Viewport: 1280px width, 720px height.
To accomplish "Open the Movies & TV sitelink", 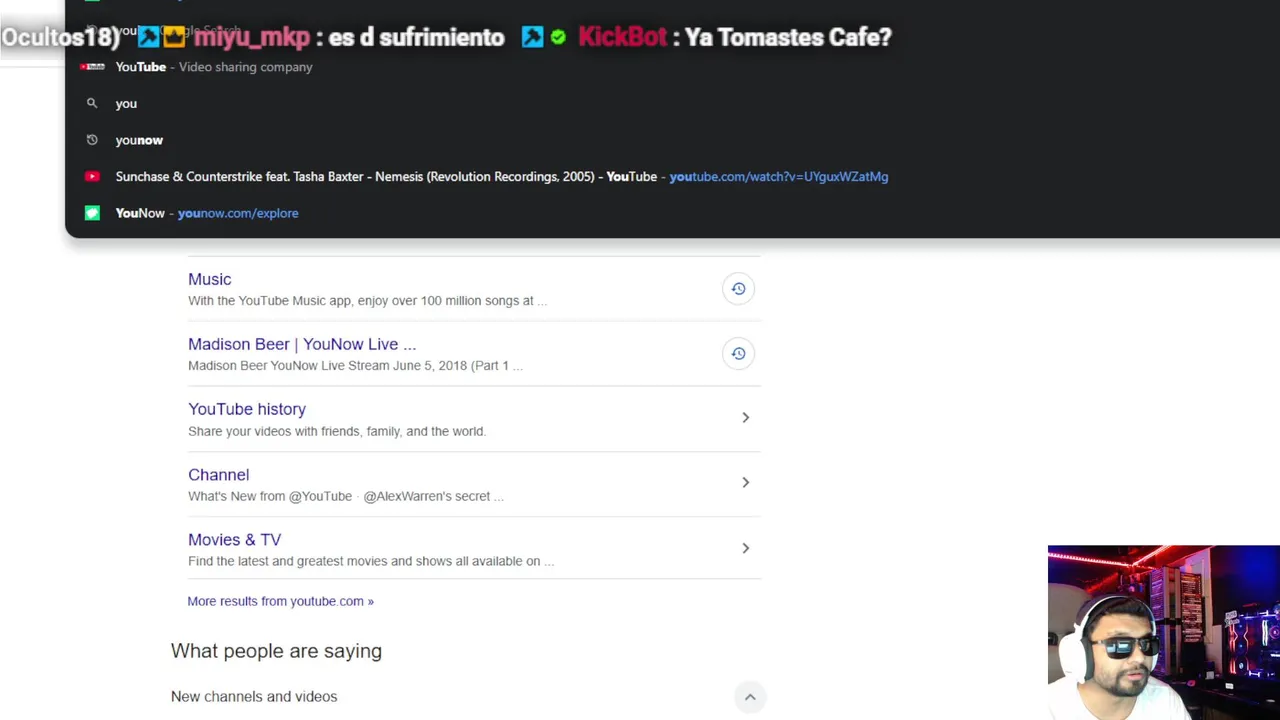I will 234,540.
